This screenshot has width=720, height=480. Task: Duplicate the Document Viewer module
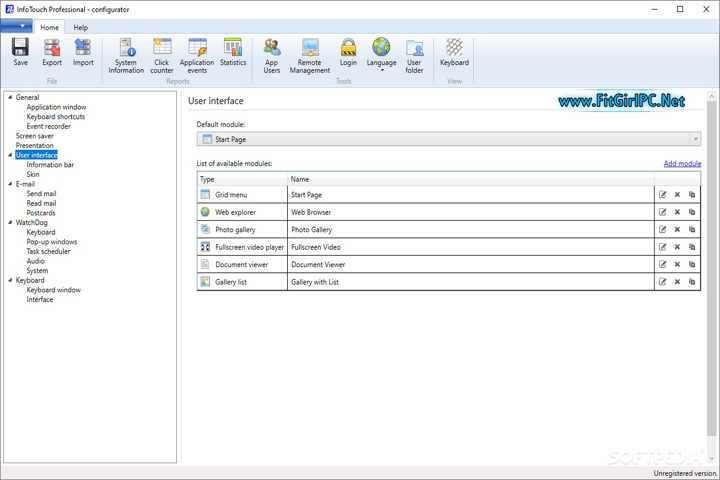(x=692, y=265)
